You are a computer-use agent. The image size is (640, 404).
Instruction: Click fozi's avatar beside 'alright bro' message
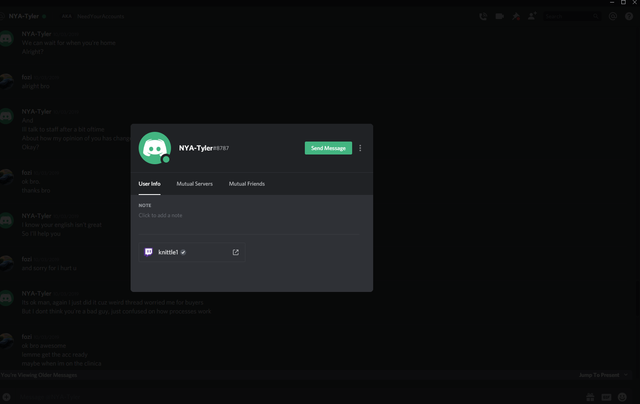point(6,82)
